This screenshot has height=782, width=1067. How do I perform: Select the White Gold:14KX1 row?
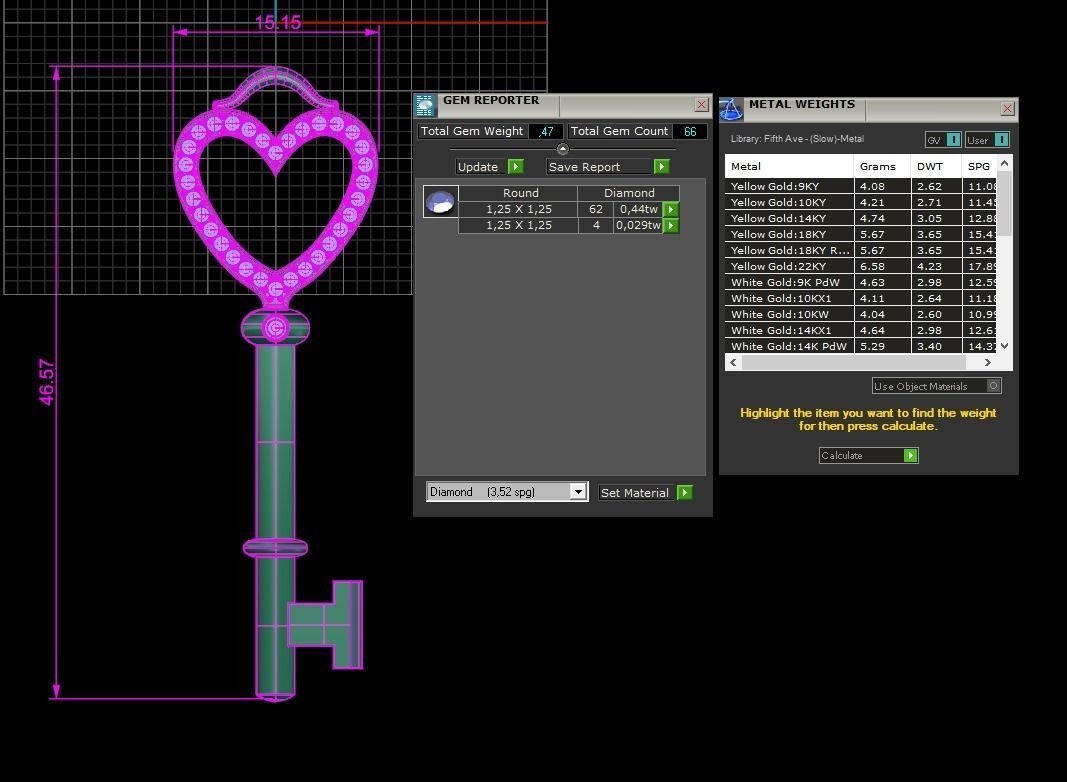861,330
